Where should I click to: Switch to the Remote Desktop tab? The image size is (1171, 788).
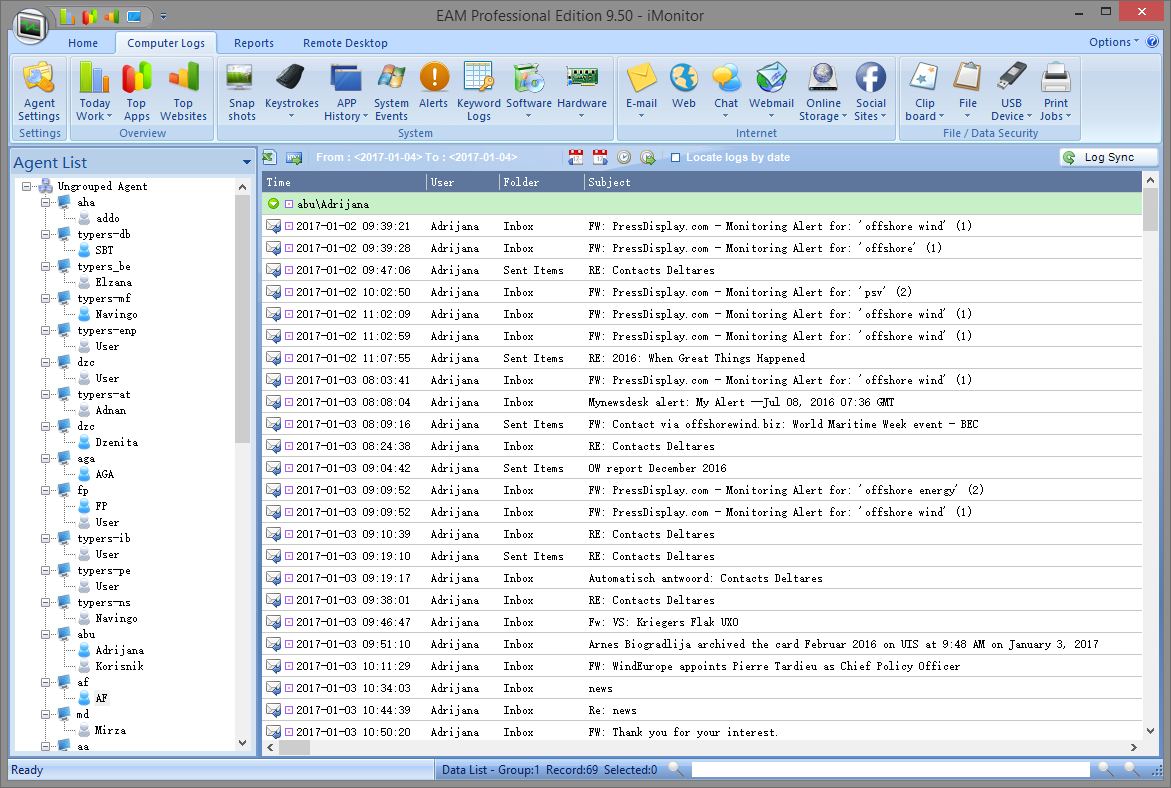[x=345, y=43]
